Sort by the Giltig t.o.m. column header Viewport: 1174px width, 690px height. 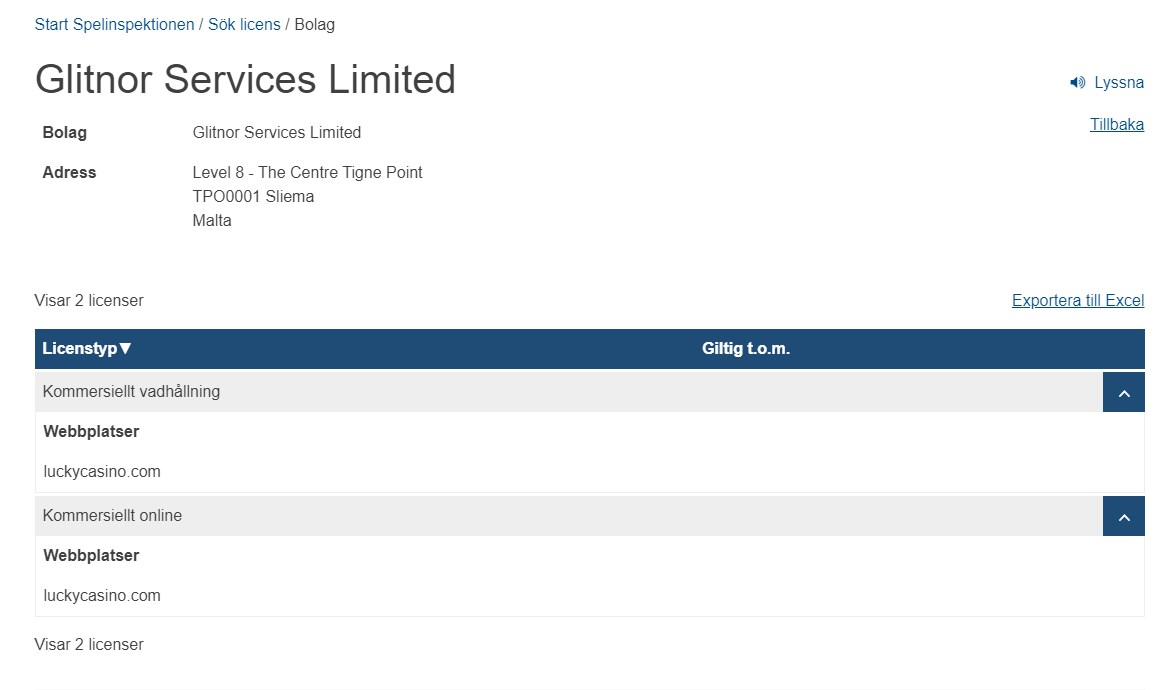[x=746, y=349]
